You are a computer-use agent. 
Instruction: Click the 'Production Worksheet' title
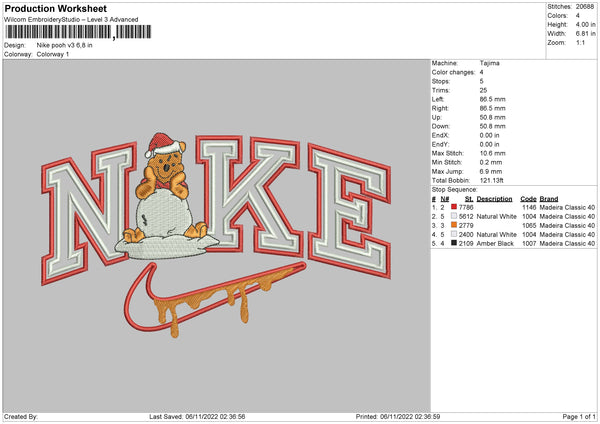click(x=55, y=8)
